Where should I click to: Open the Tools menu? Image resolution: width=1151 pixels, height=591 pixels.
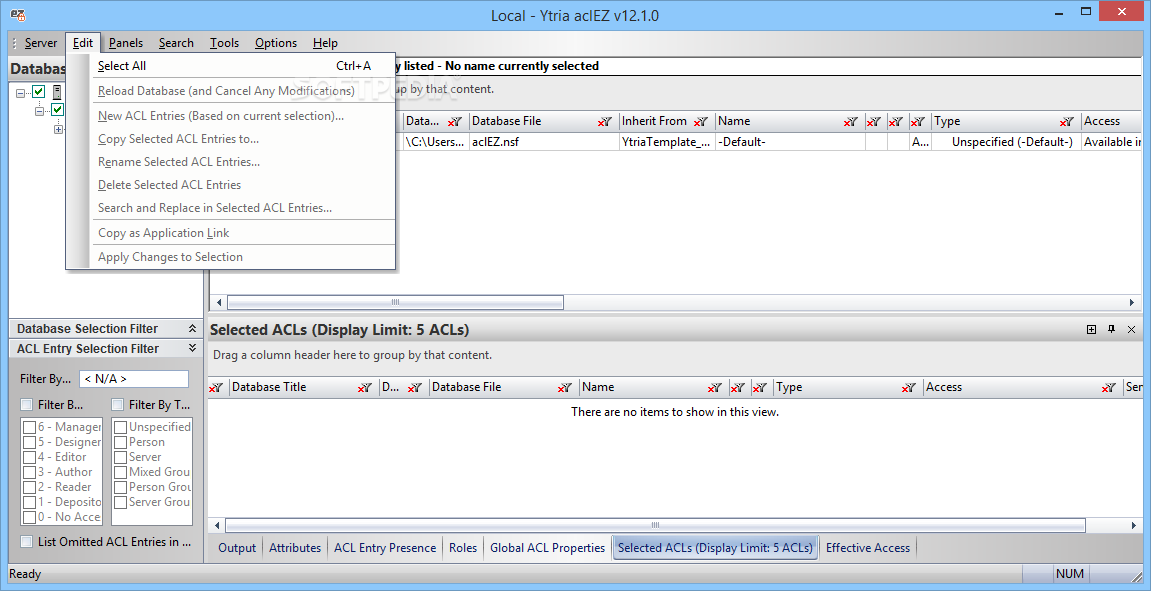224,43
